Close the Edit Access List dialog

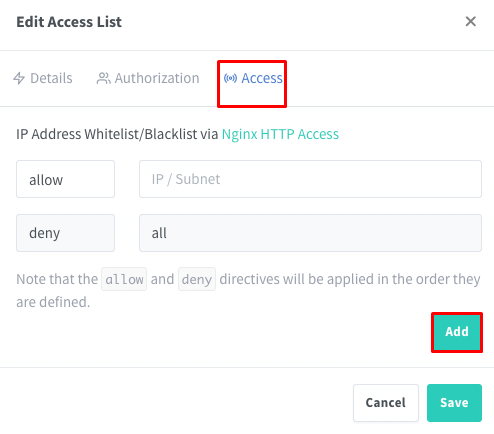click(471, 22)
